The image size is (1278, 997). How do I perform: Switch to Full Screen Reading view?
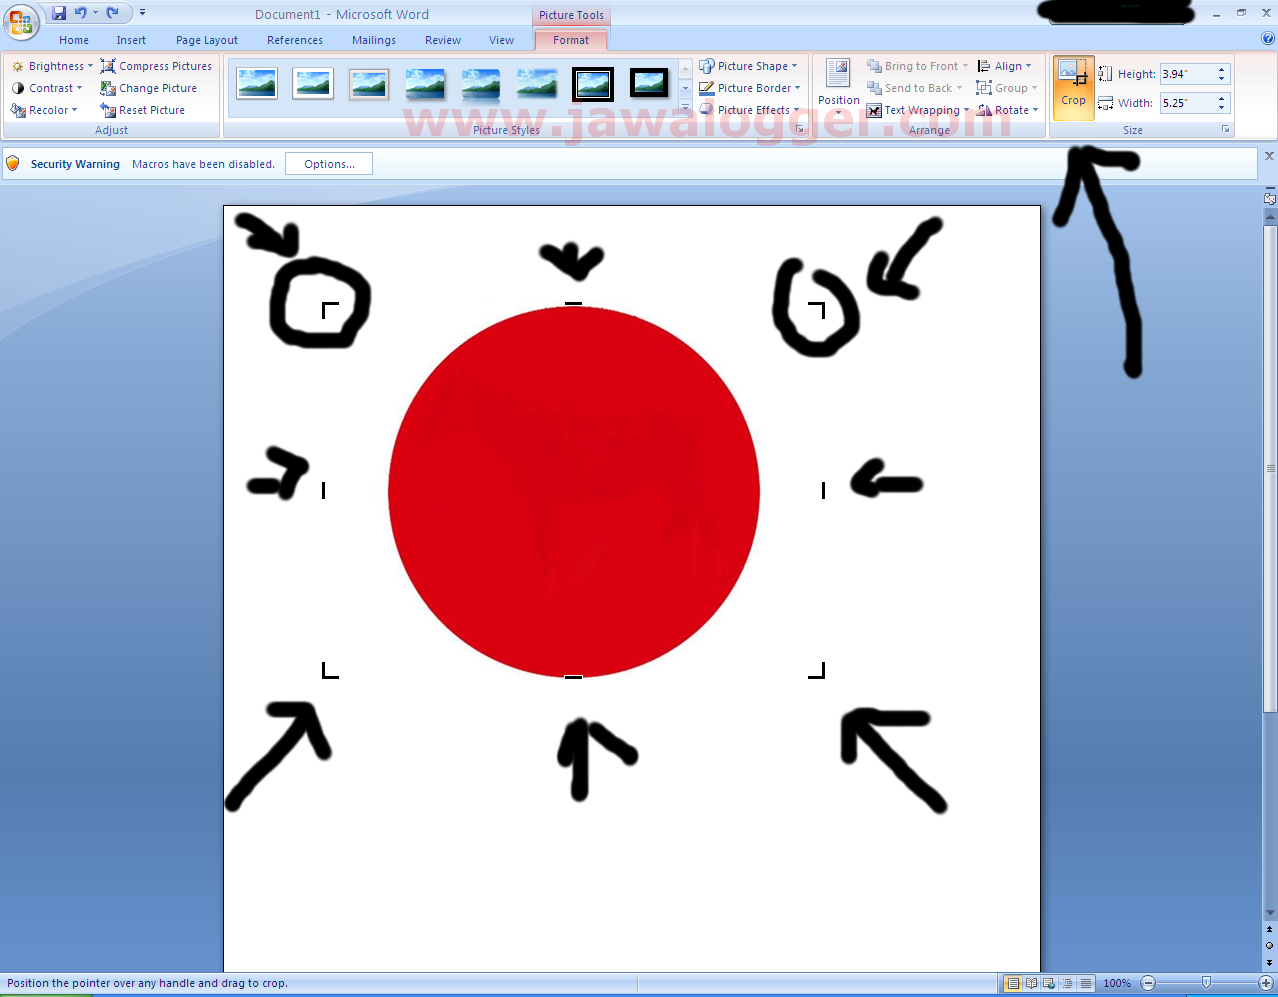click(1031, 983)
